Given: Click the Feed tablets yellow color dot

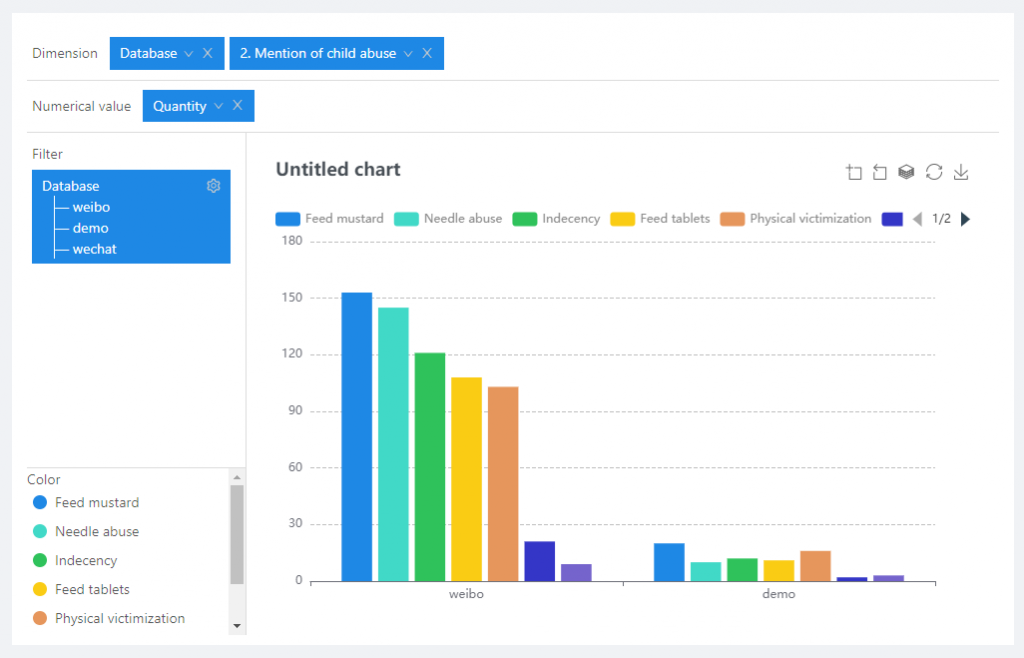Looking at the screenshot, I should coord(40,590).
